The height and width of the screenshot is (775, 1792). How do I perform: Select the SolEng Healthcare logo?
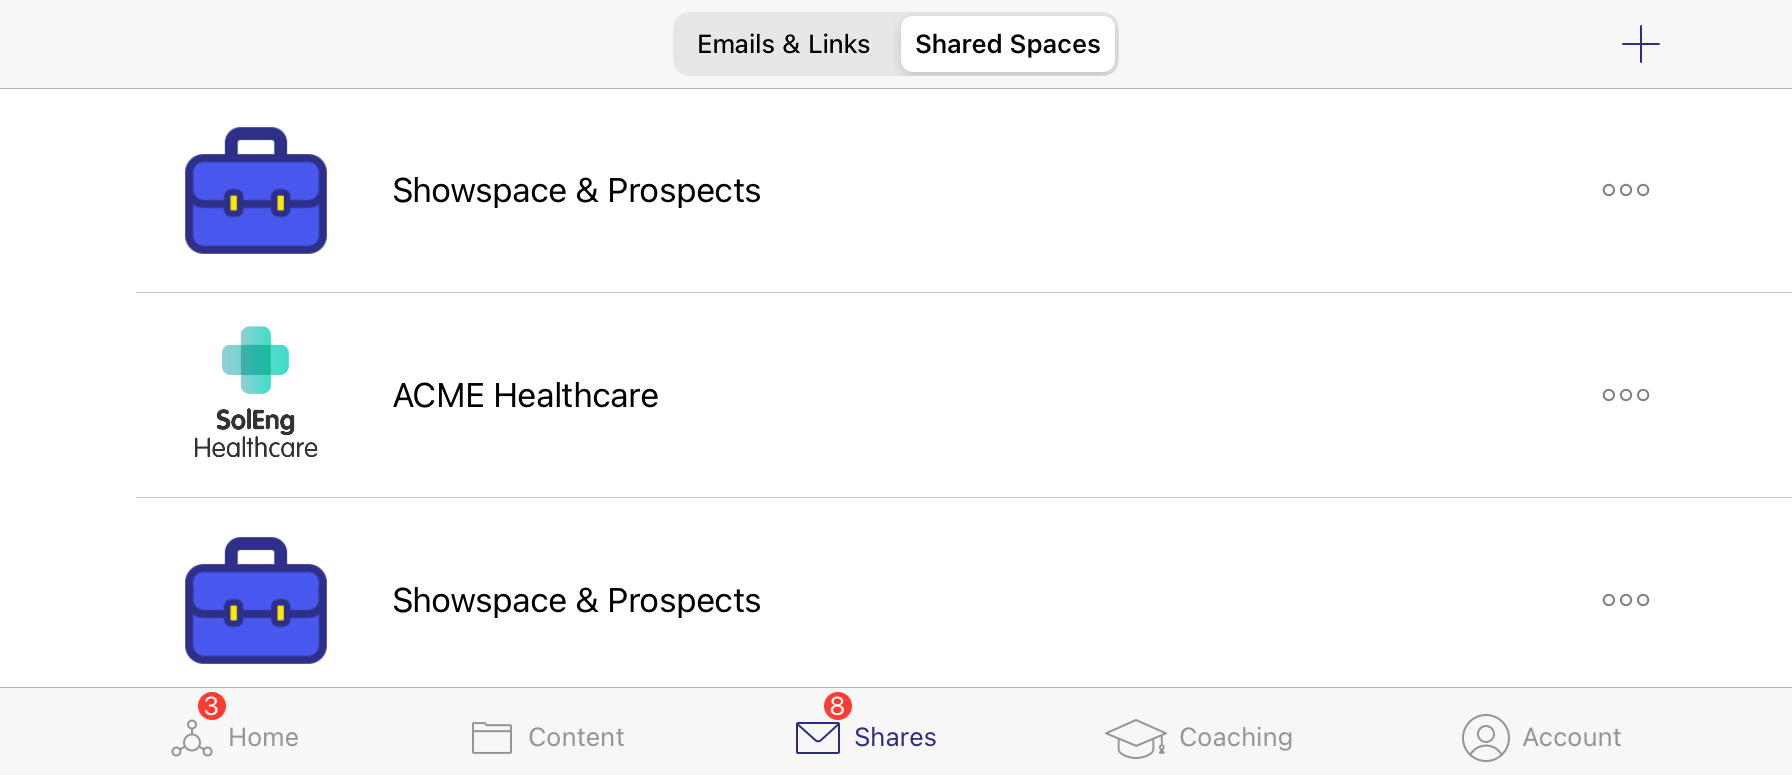click(x=255, y=390)
